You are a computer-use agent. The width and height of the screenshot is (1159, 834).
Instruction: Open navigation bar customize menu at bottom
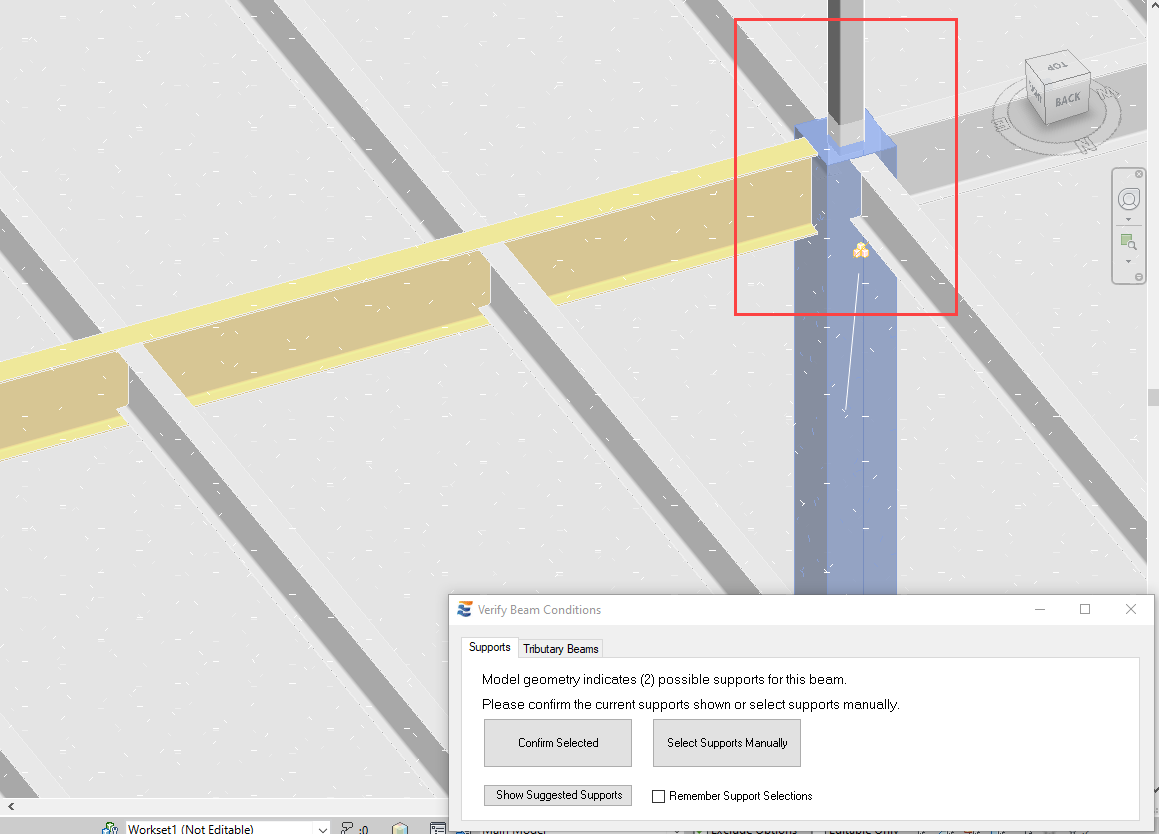(1139, 277)
